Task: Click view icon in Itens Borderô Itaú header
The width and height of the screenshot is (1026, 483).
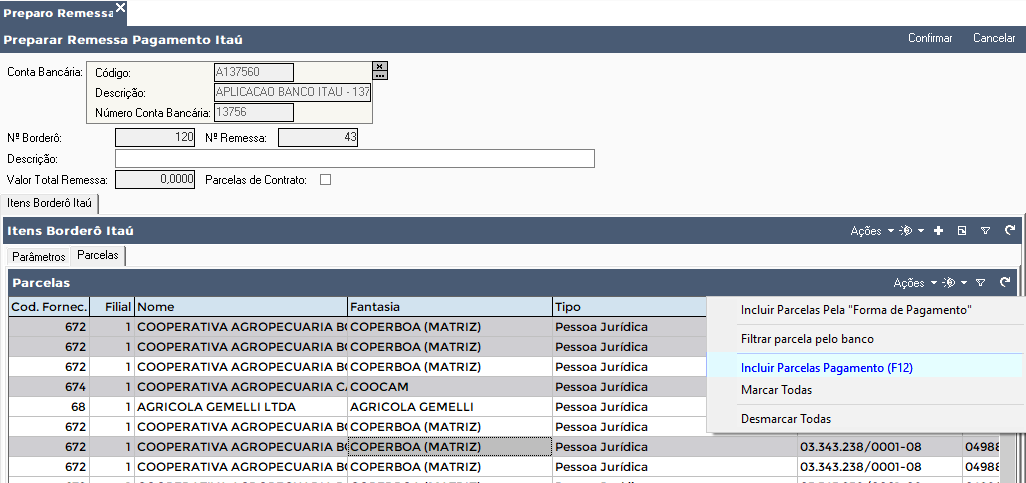Action: click(906, 230)
